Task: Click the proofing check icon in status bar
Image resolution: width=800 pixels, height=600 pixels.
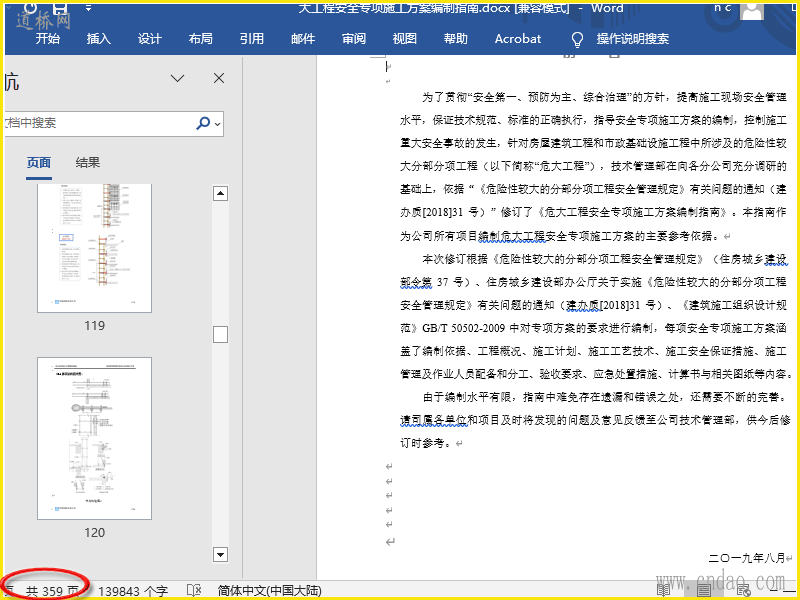Action: click(194, 591)
